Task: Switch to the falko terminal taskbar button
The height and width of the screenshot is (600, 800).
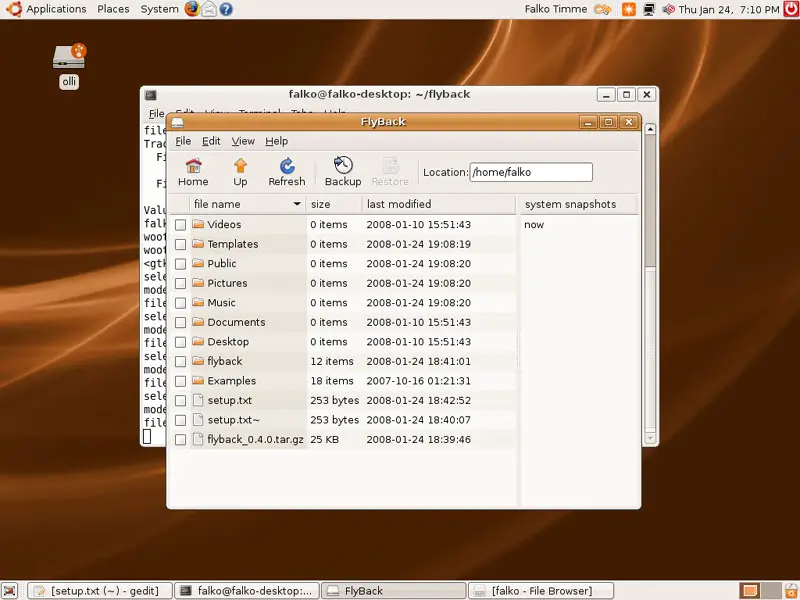Action: pos(247,591)
